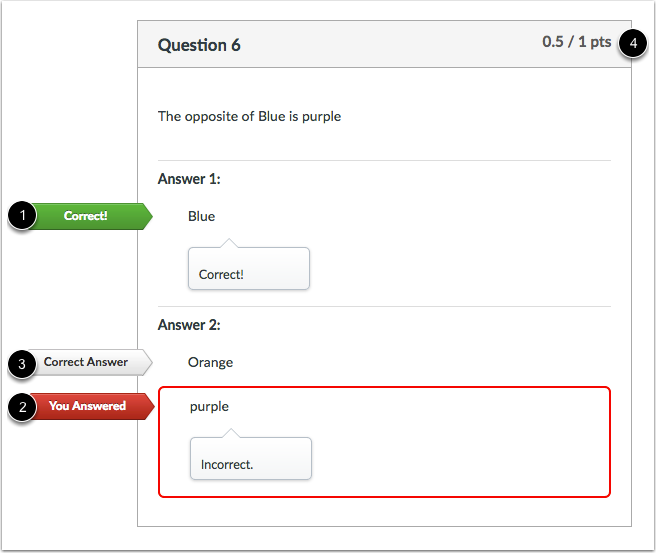Image resolution: width=656 pixels, height=553 pixels.
Task: Select the Question 6 heading
Action: coord(199,45)
